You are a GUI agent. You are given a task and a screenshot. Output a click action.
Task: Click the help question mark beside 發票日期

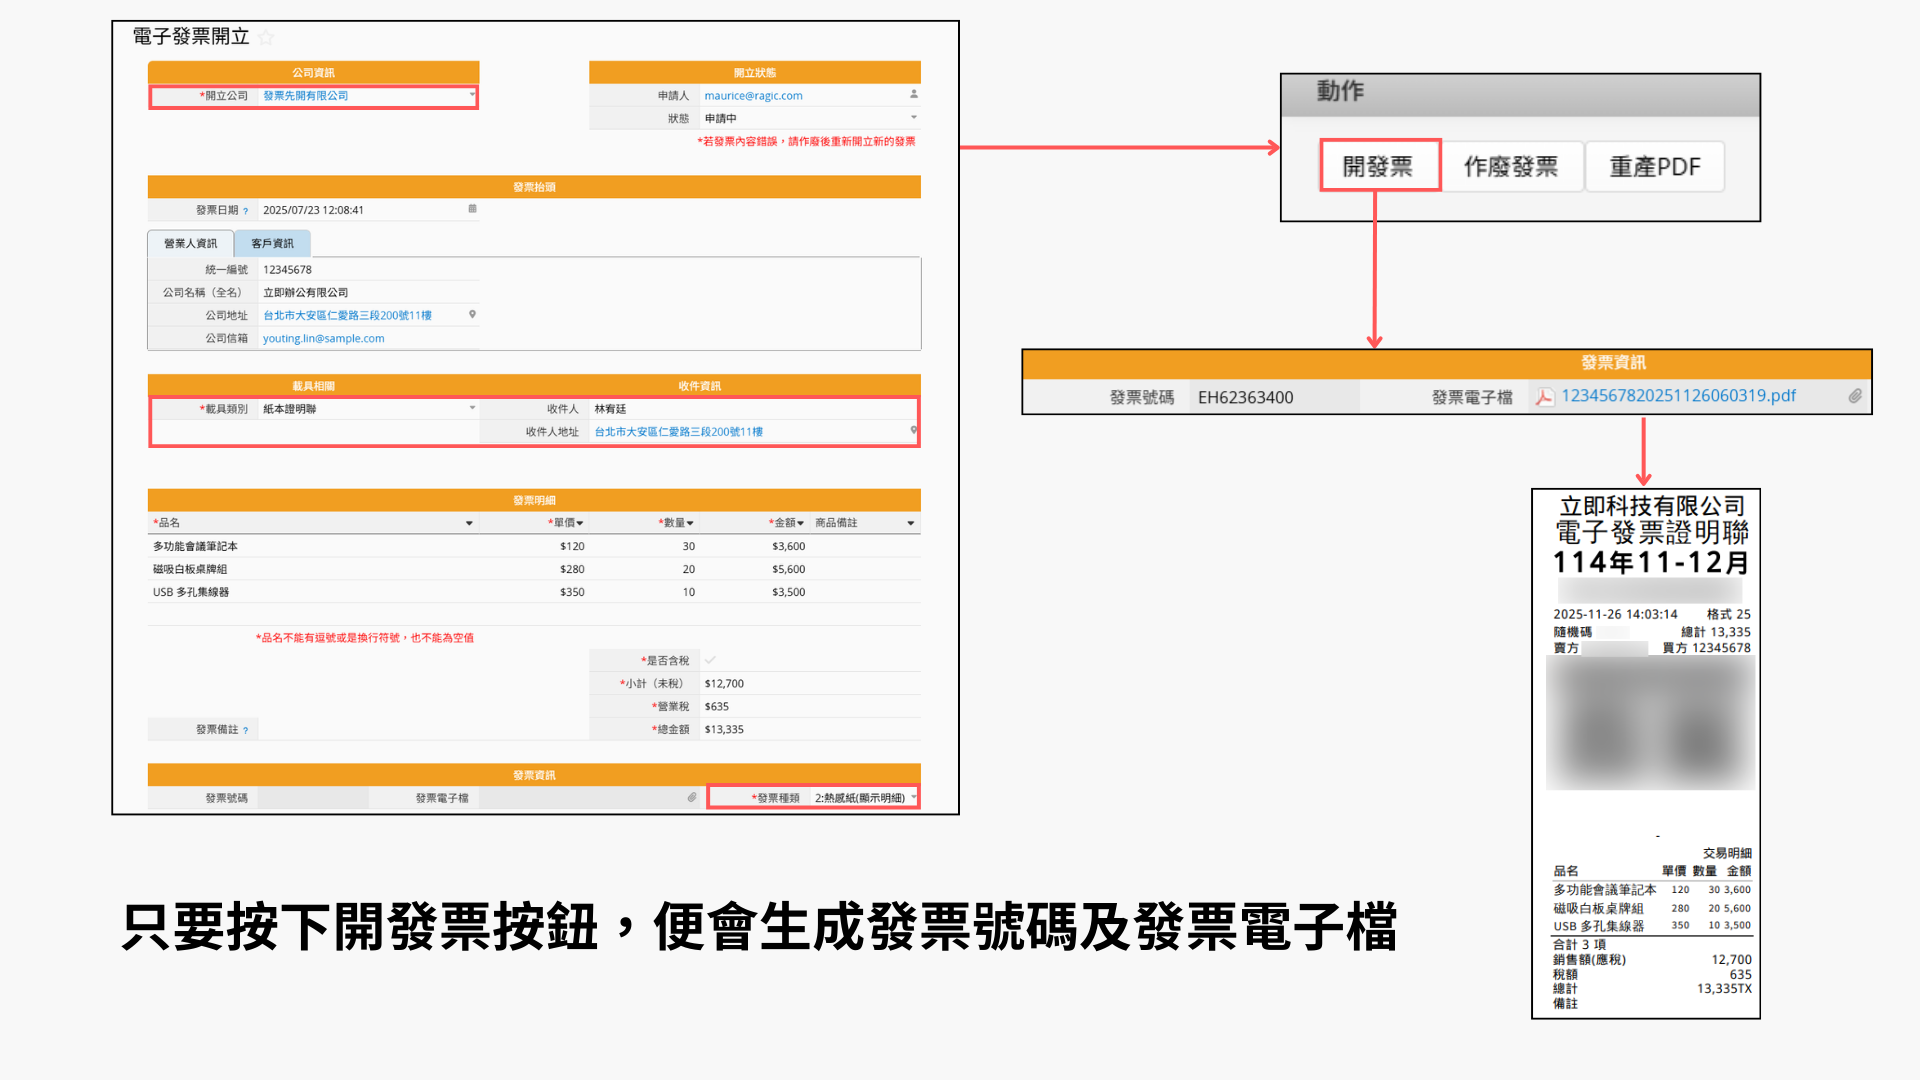(246, 211)
